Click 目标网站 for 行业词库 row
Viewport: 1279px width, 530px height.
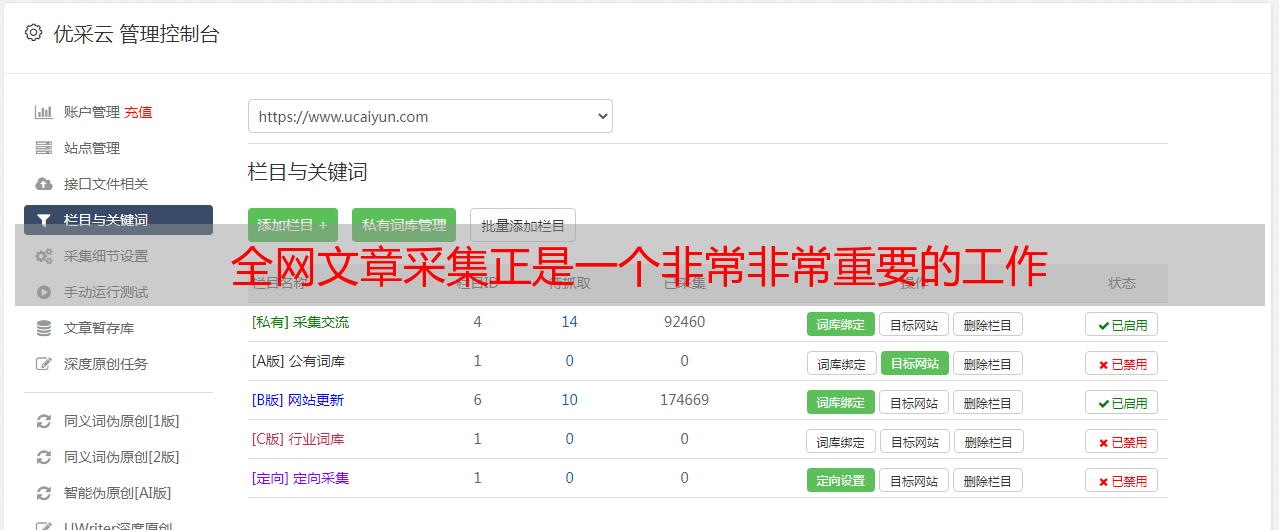click(x=915, y=441)
